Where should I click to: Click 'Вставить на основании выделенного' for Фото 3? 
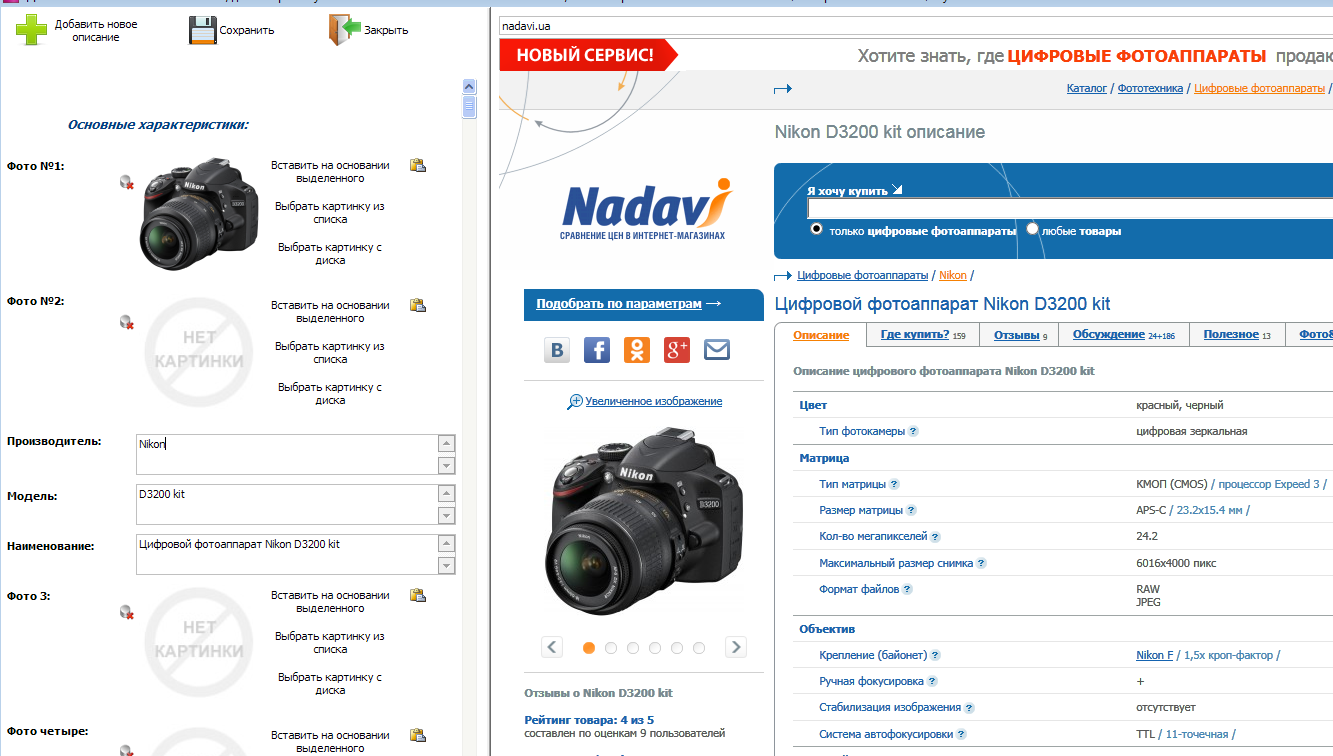click(x=330, y=601)
